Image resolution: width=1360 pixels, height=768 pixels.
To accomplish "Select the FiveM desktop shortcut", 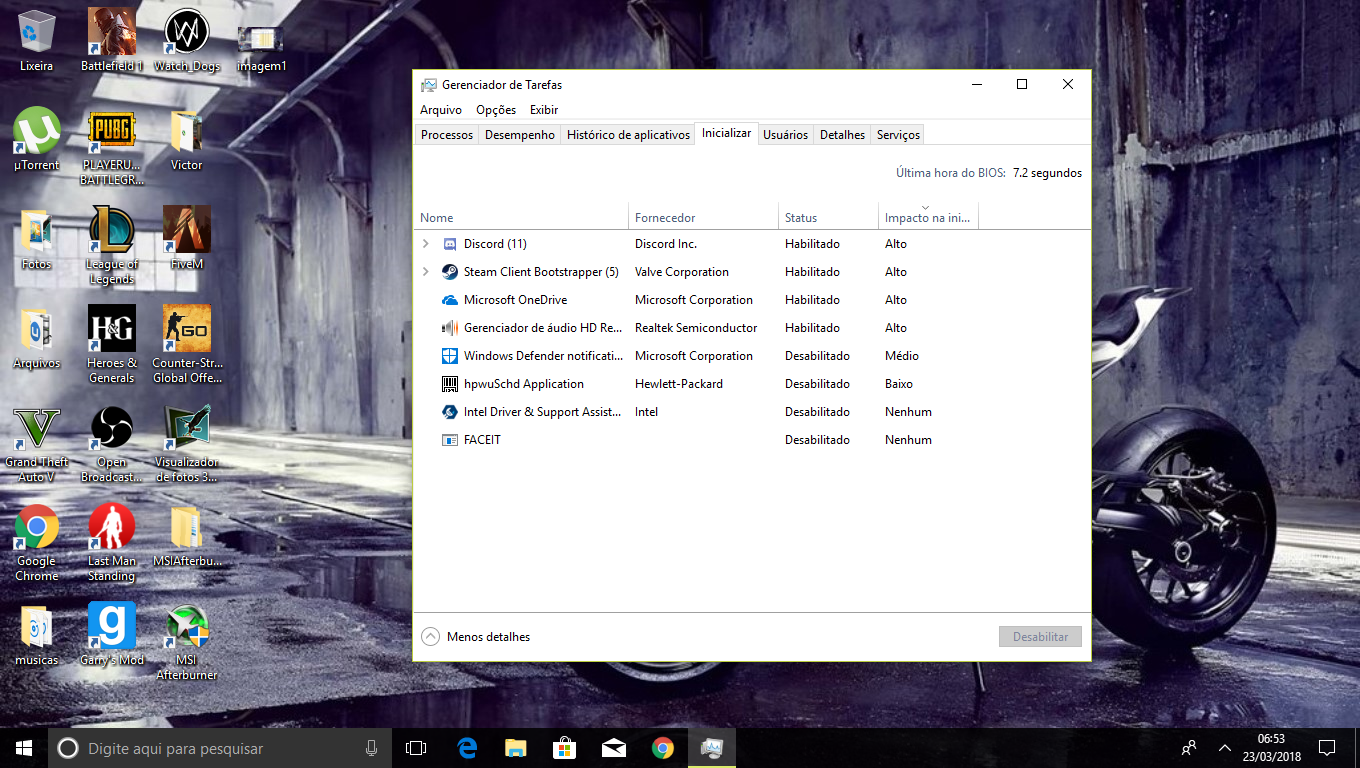I will [187, 238].
